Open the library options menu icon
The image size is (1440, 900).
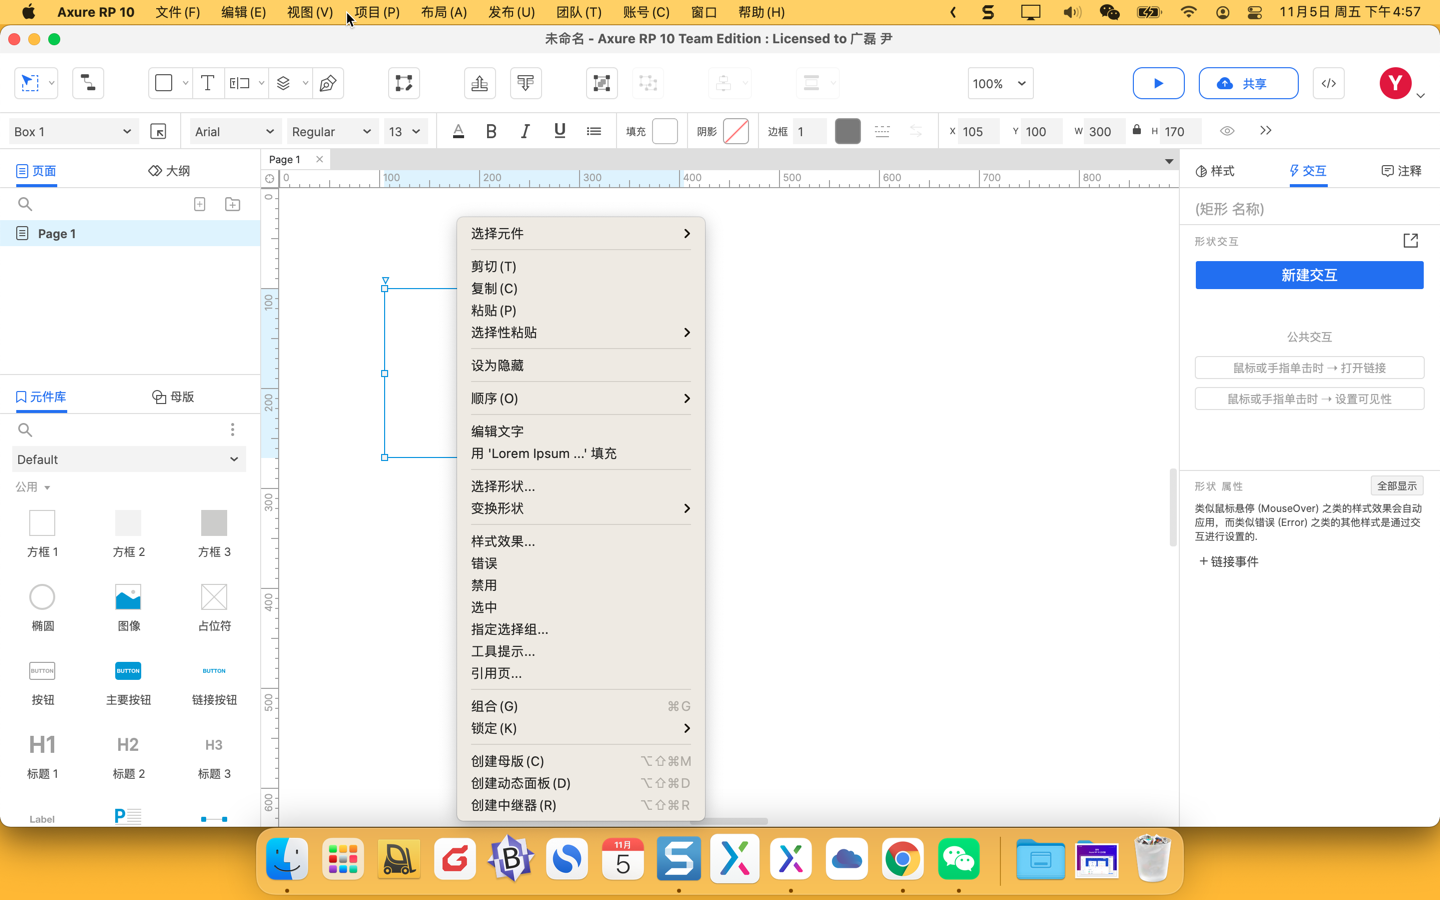click(233, 429)
